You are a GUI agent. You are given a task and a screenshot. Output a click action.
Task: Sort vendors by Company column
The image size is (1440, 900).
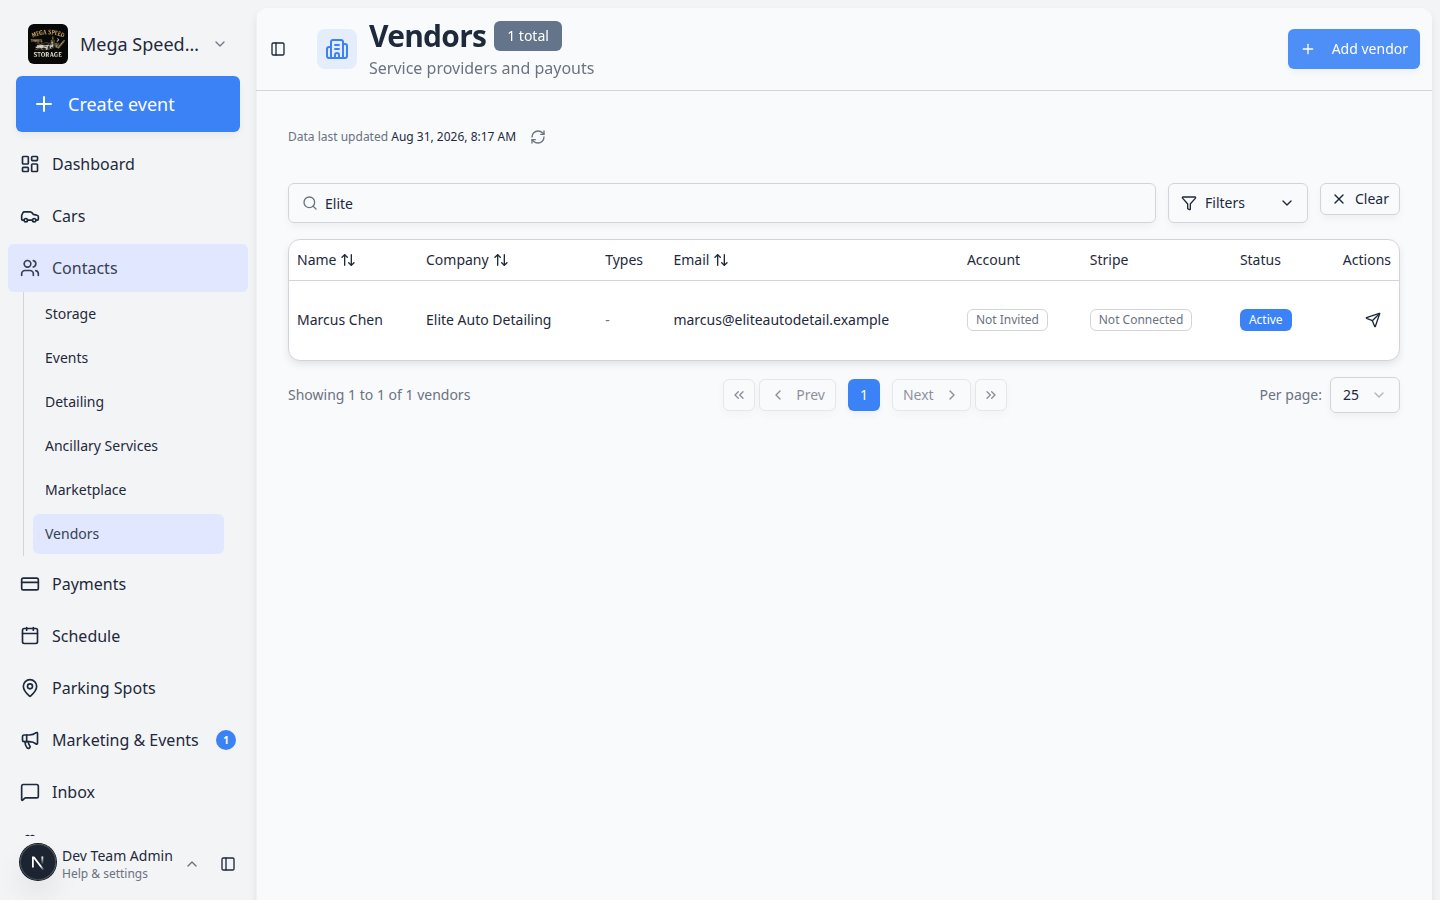tap(467, 260)
